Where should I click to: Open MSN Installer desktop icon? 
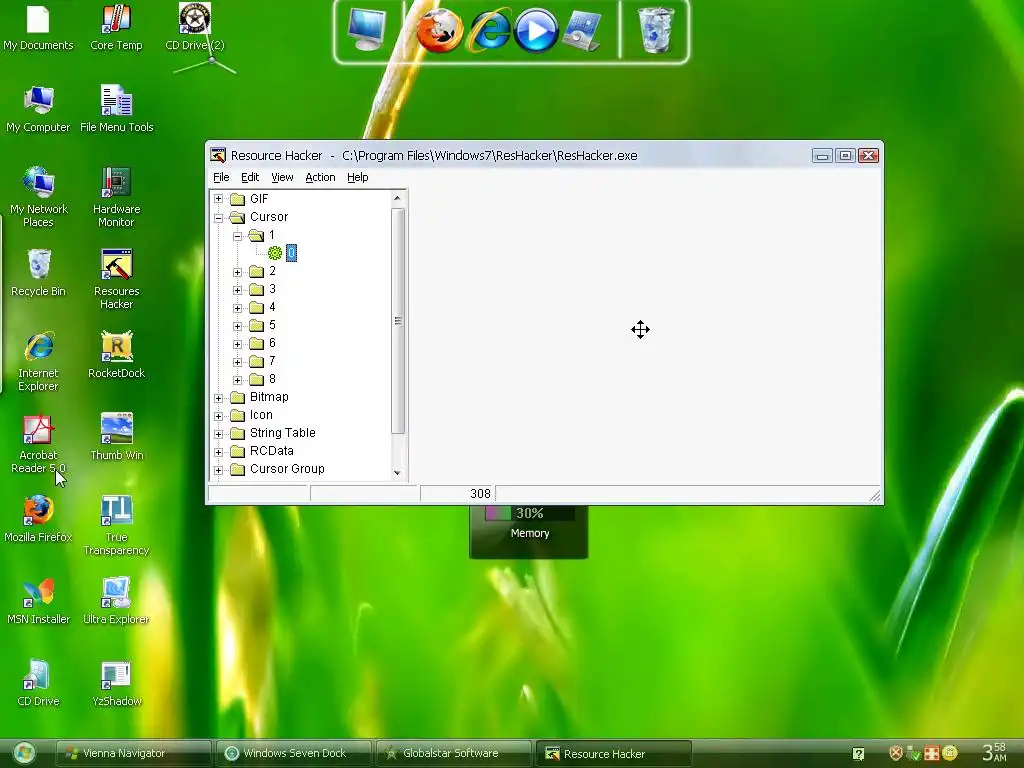[38, 602]
